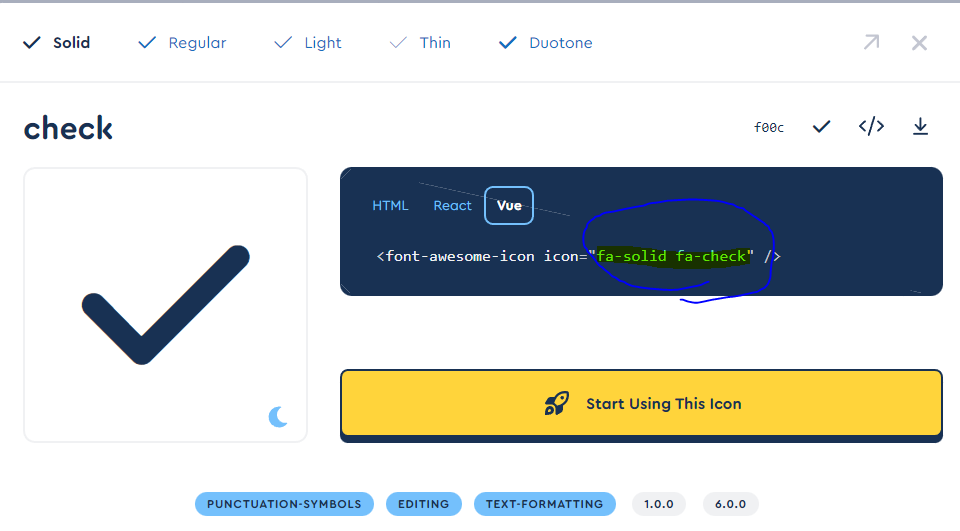Open the TEXT-FORMATTING category tag
This screenshot has height=531, width=960.
tap(544, 504)
